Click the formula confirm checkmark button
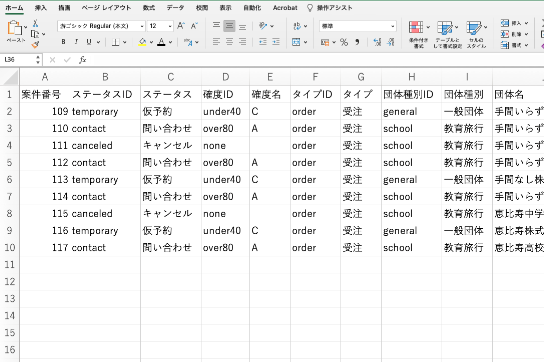The image size is (544, 362). [67, 60]
